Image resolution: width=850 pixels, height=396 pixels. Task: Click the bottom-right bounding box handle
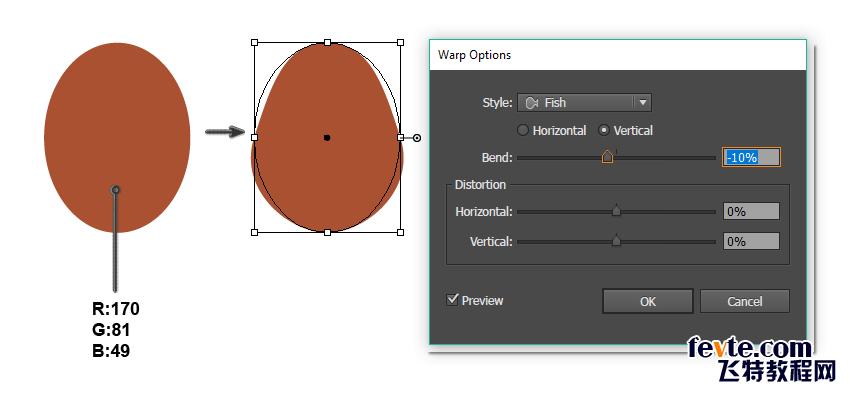click(401, 232)
